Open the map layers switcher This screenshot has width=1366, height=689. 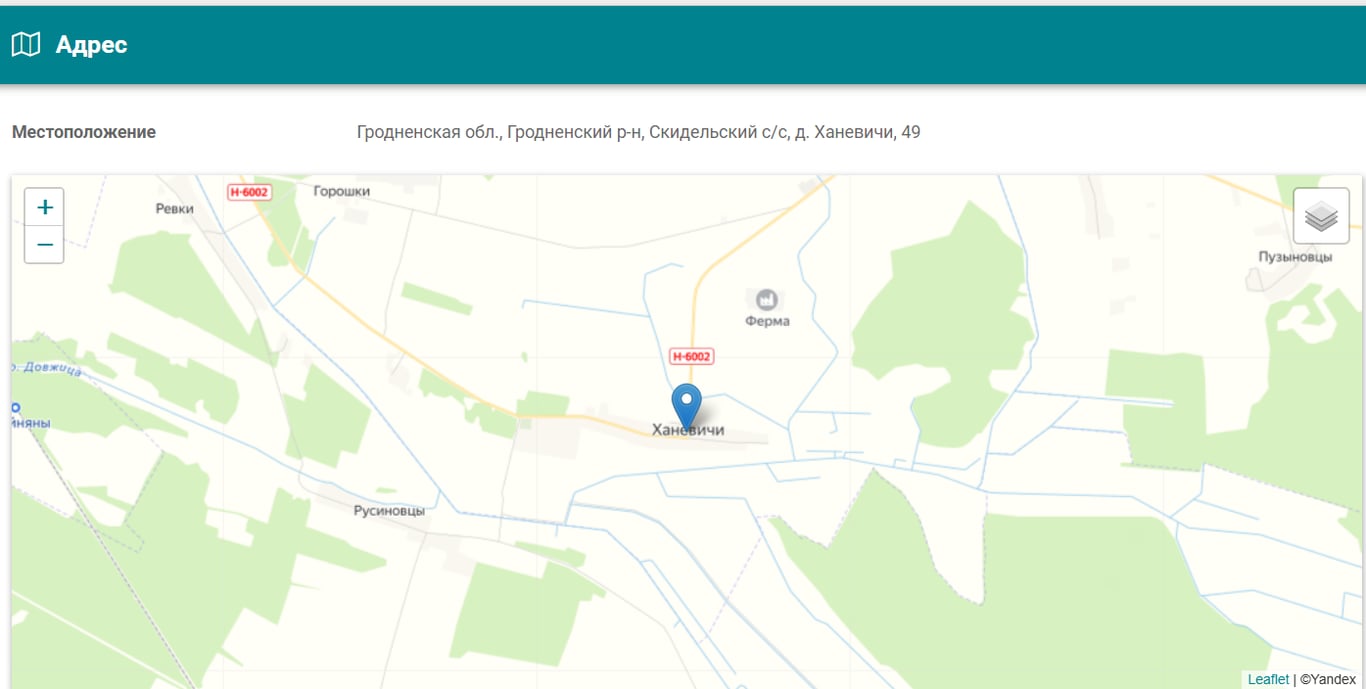coord(1321,216)
